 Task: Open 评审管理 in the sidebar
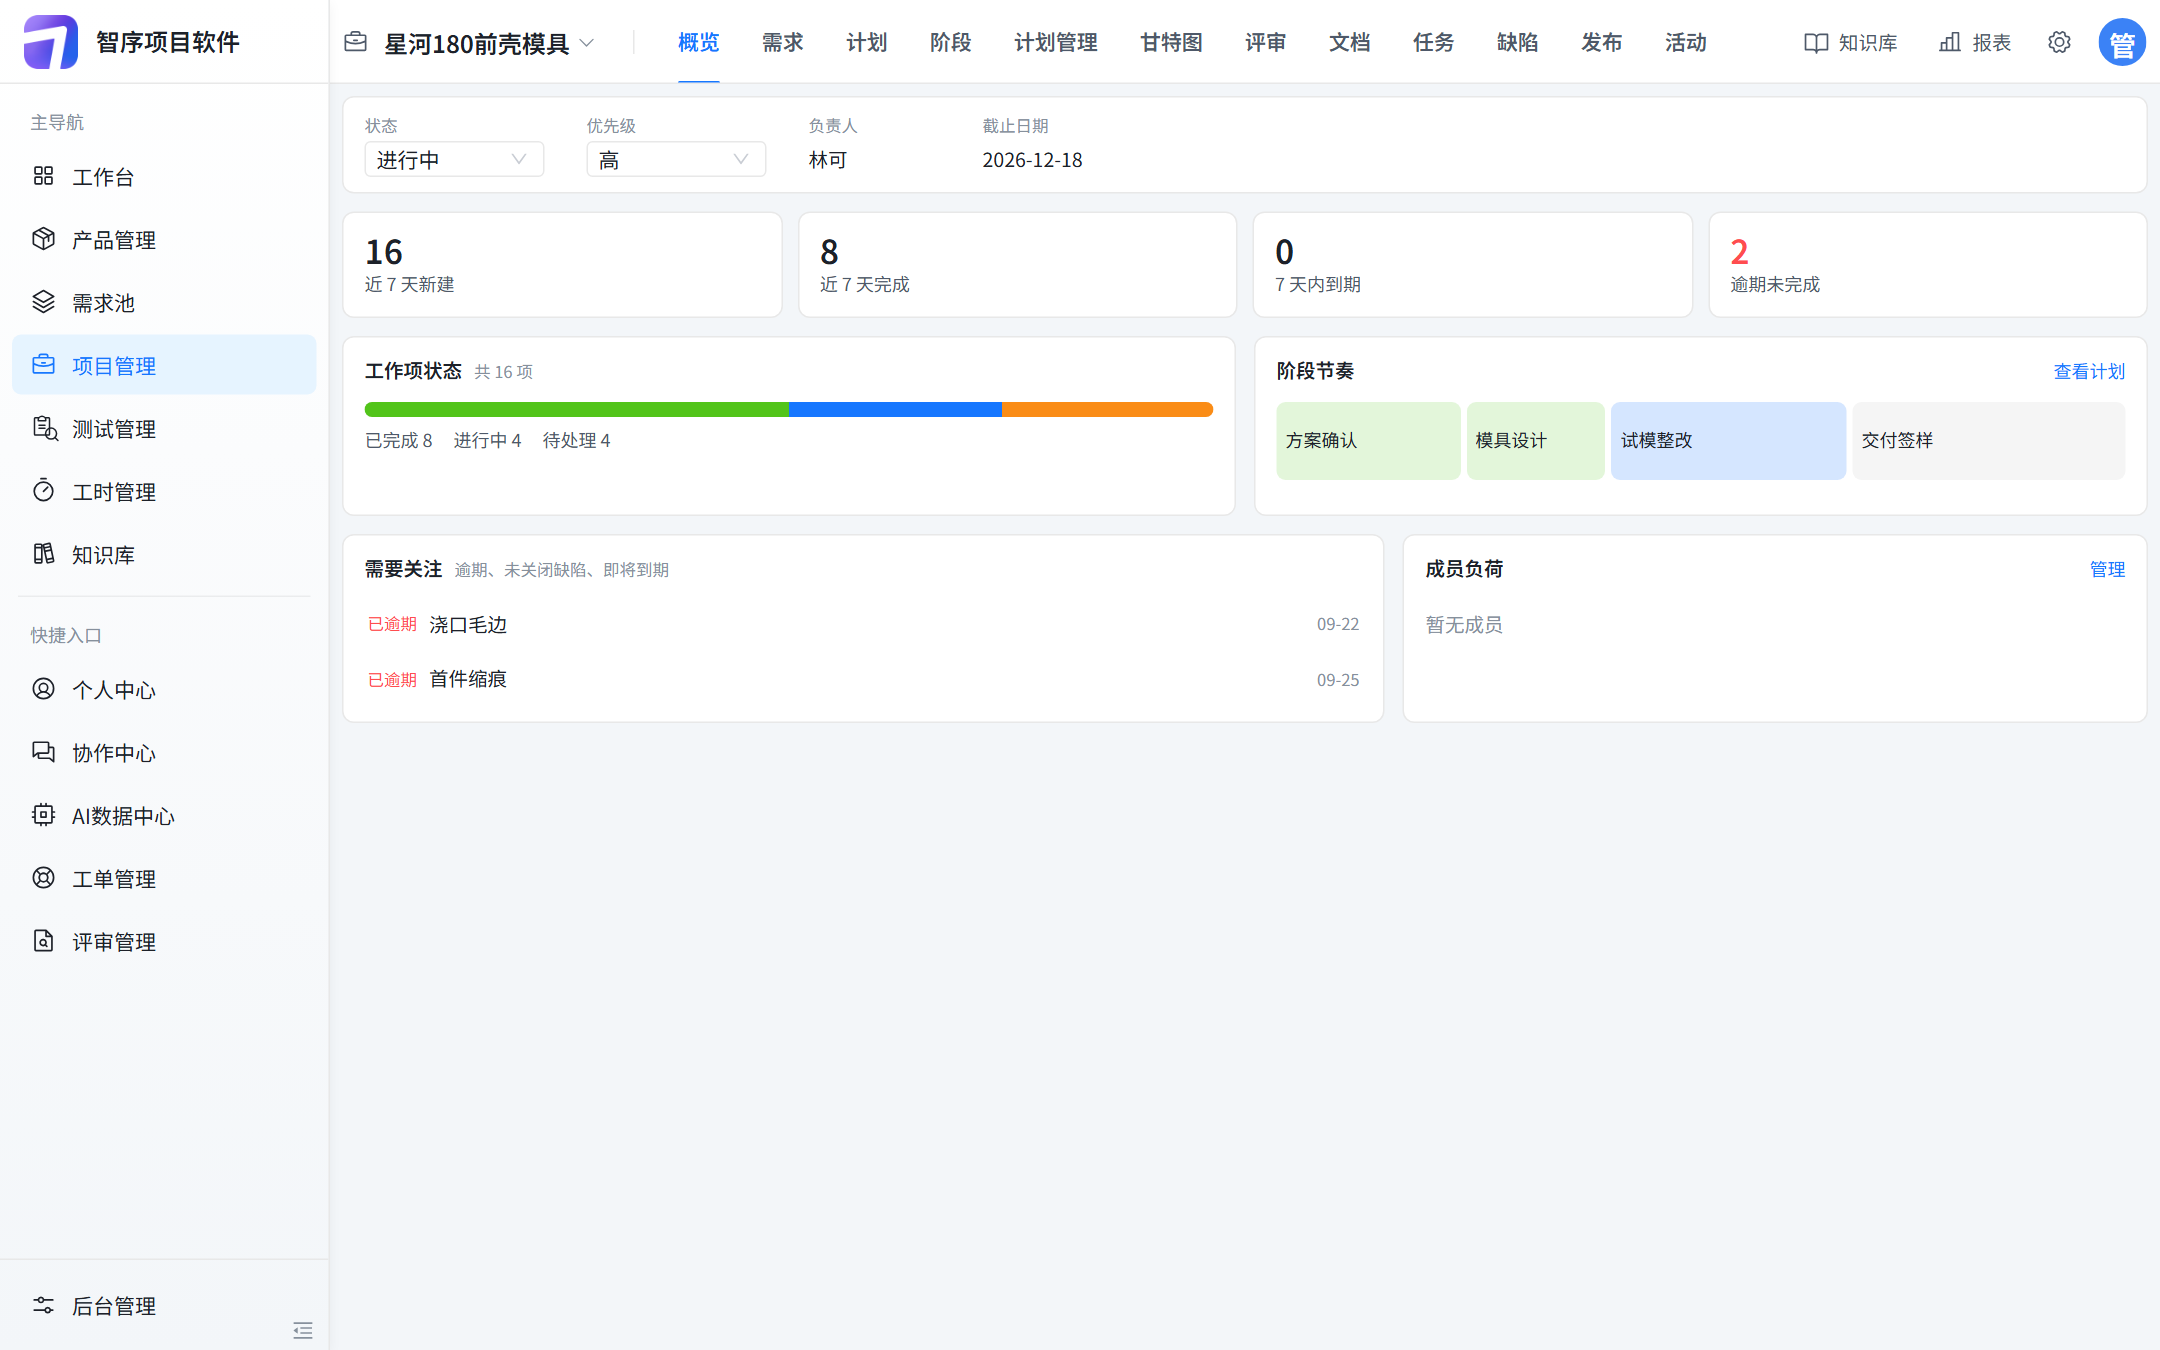coord(164,942)
